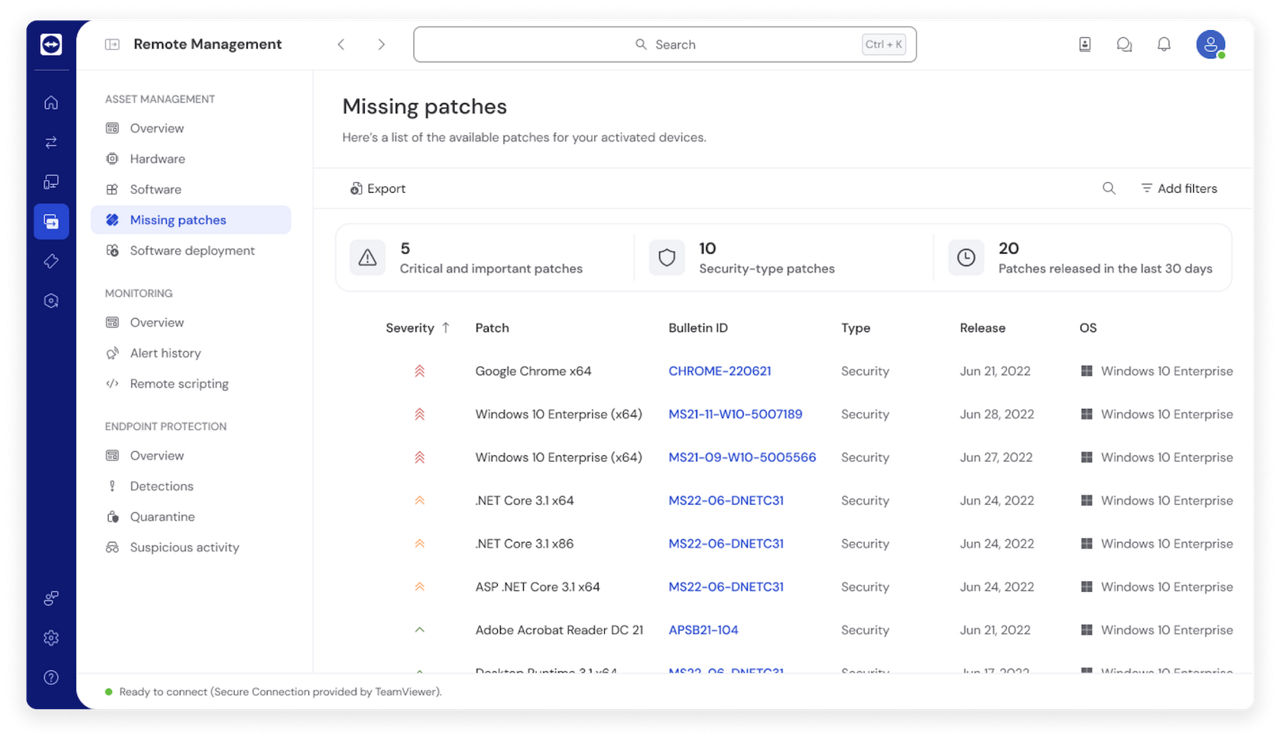This screenshot has width=1280, height=741.
Task: Click the Export button
Action: pos(377,188)
